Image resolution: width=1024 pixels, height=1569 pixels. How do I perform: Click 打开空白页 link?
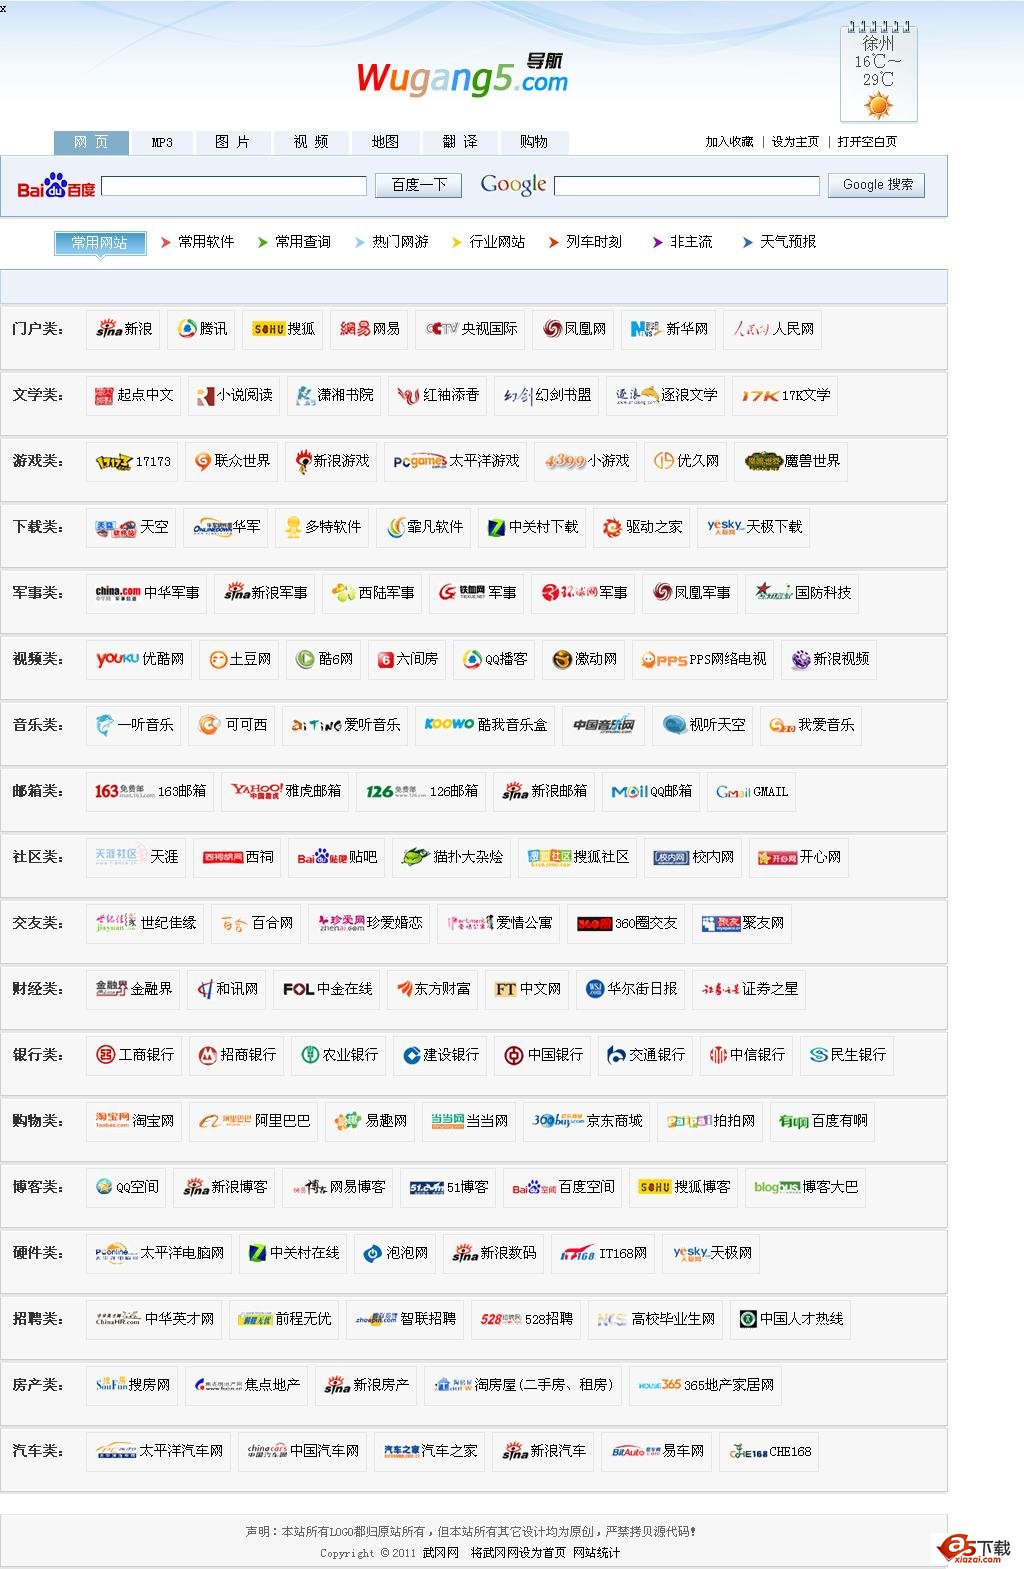coord(867,142)
